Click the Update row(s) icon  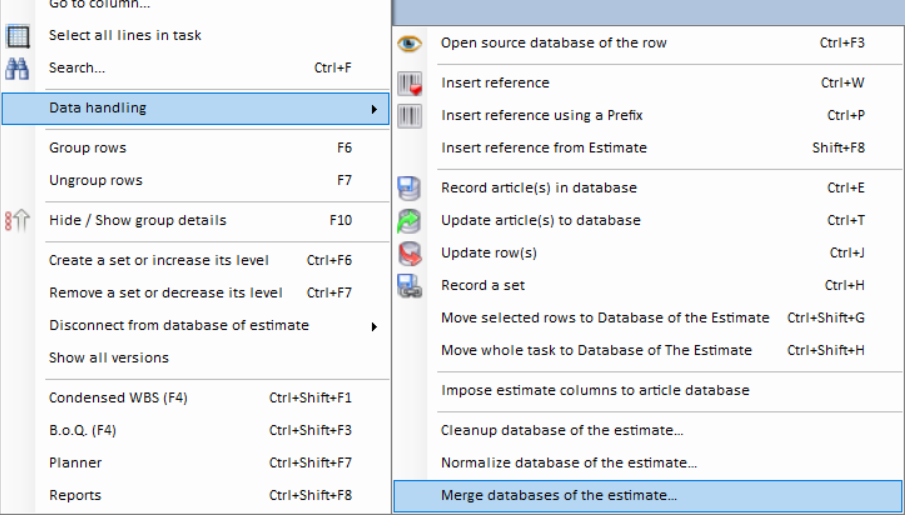pos(410,253)
